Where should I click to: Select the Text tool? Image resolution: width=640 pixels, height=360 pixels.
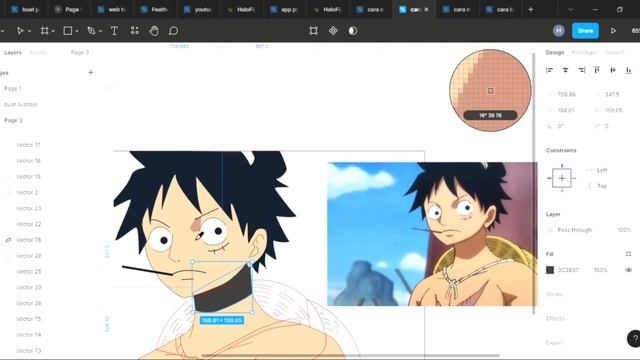[x=114, y=31]
